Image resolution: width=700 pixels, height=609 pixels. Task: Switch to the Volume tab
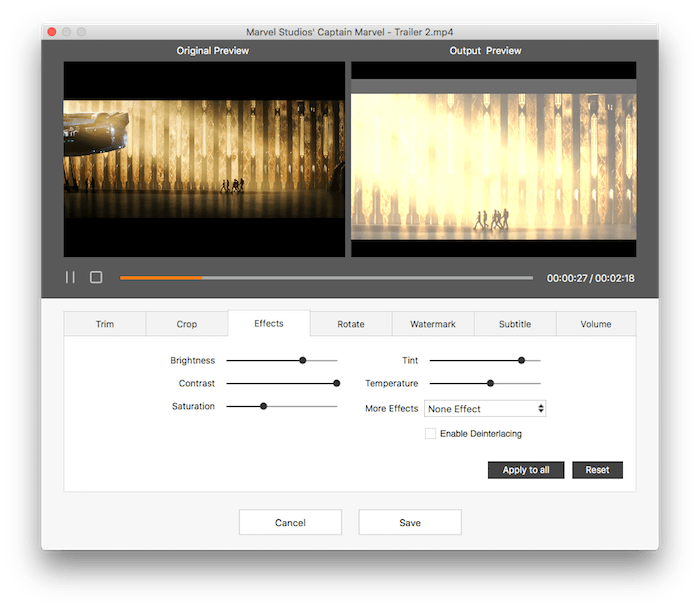[x=596, y=324]
